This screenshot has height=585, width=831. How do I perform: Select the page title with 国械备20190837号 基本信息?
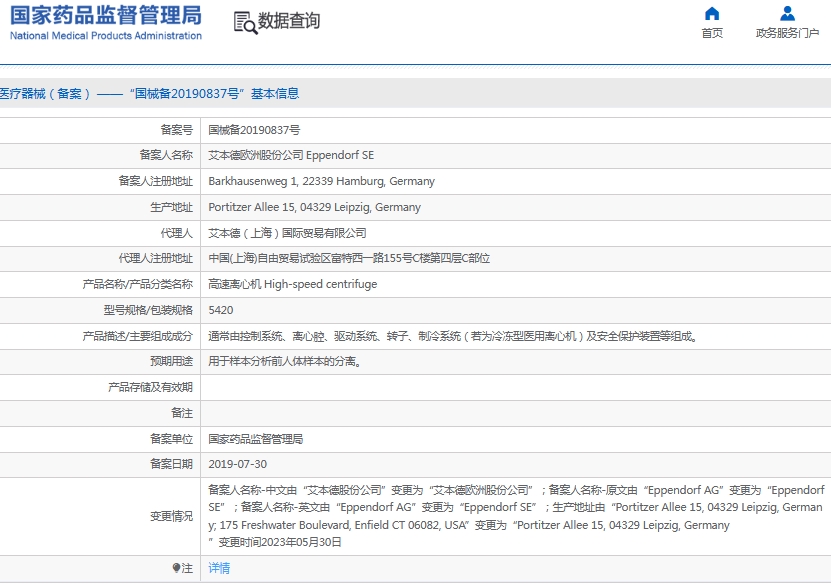(x=149, y=94)
